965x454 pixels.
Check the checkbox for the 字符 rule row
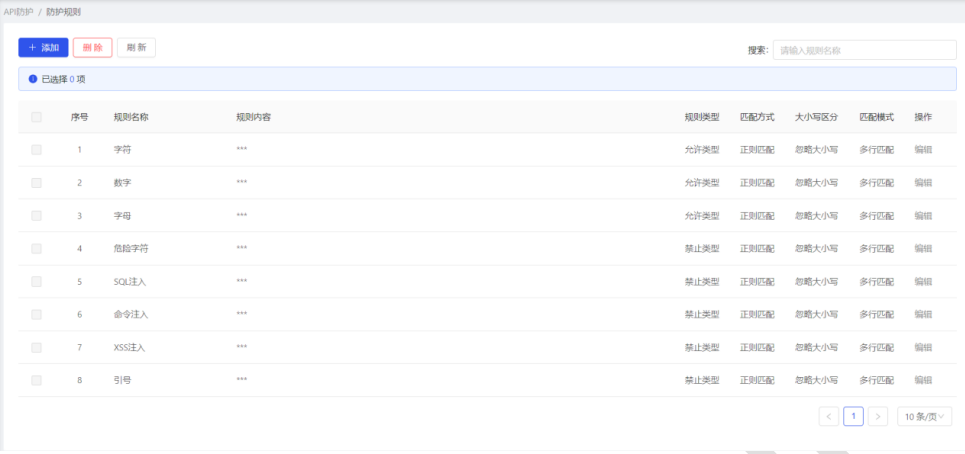click(x=37, y=150)
